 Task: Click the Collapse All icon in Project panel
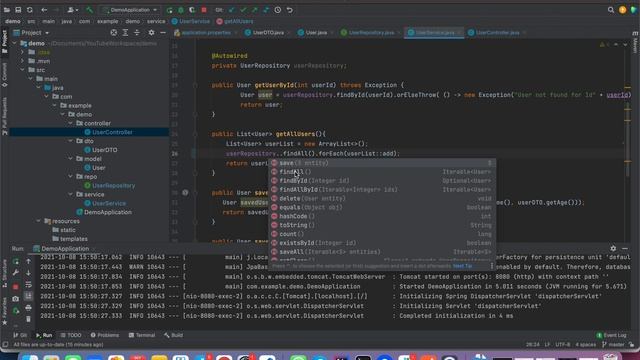click(x=137, y=33)
